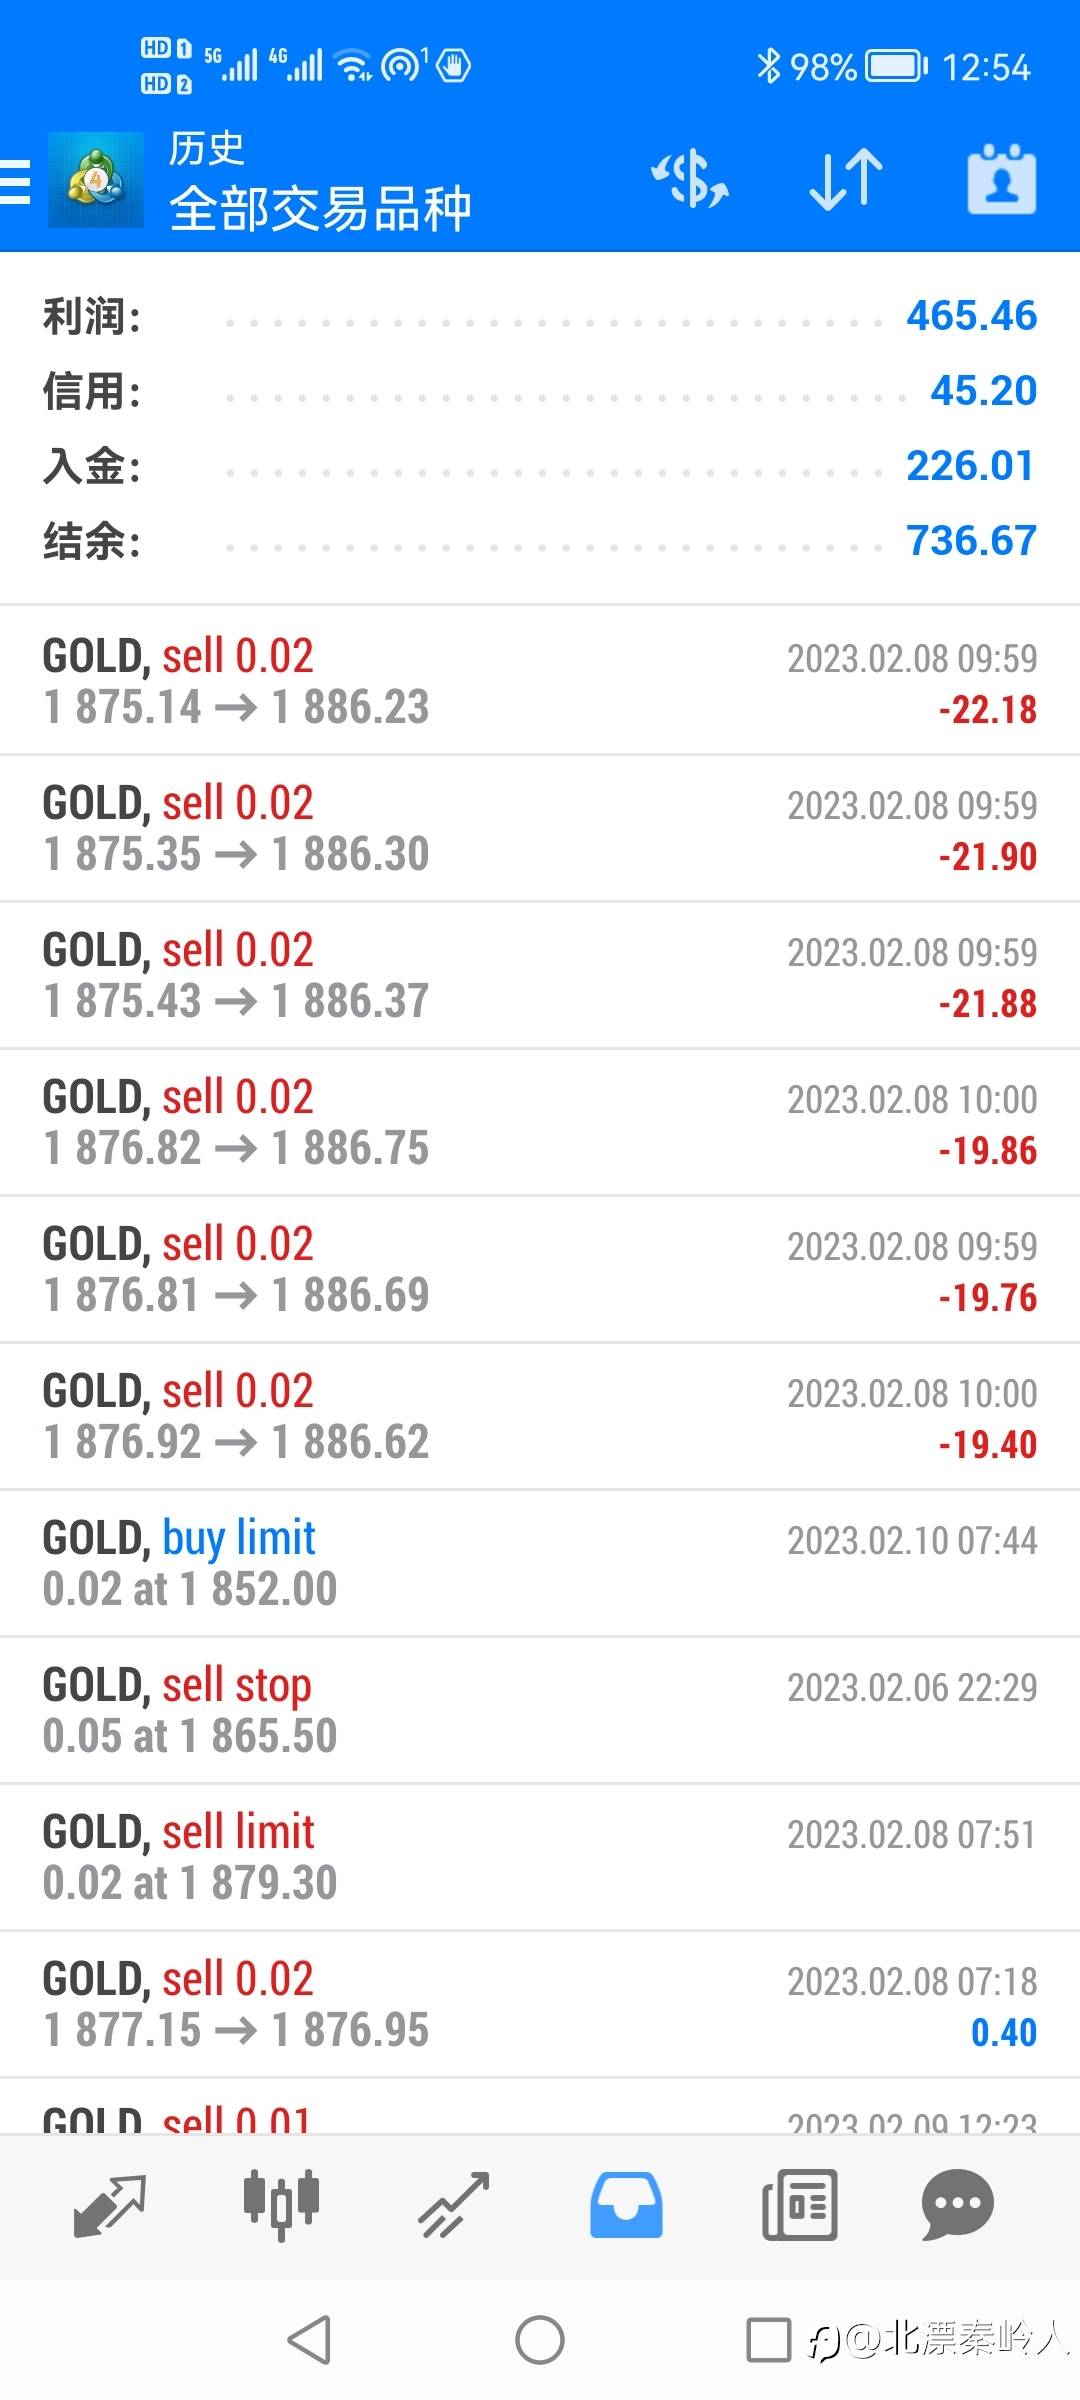Tap the MetaTrader 4 app logo

(x=96, y=181)
